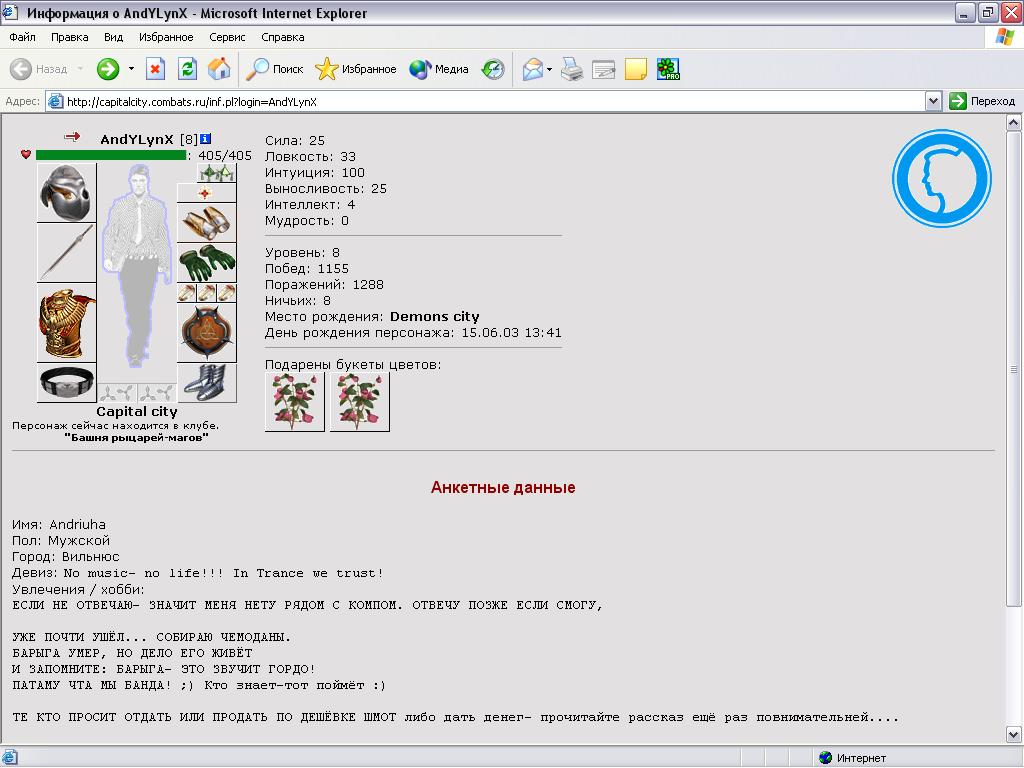The image size is (1024, 768).
Task: Click the ICQ Pro flower toolbar icon
Action: (668, 69)
